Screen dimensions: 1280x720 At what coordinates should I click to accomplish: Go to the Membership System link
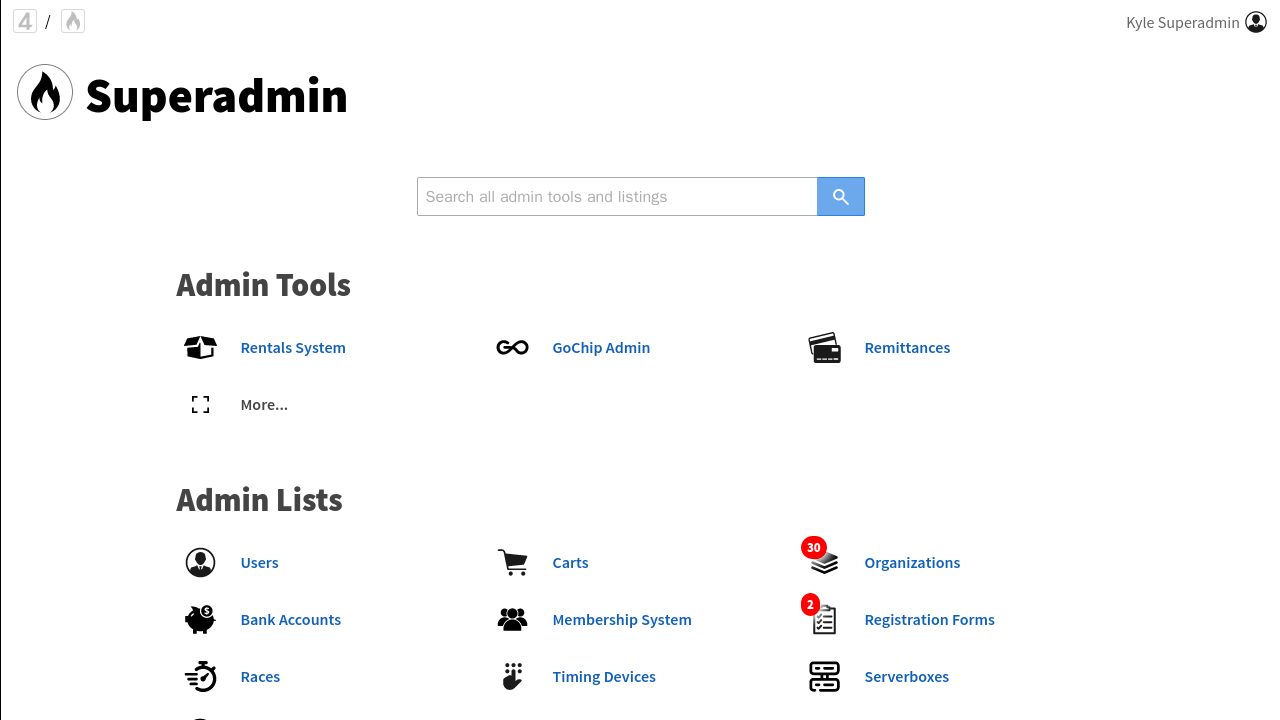tap(621, 619)
